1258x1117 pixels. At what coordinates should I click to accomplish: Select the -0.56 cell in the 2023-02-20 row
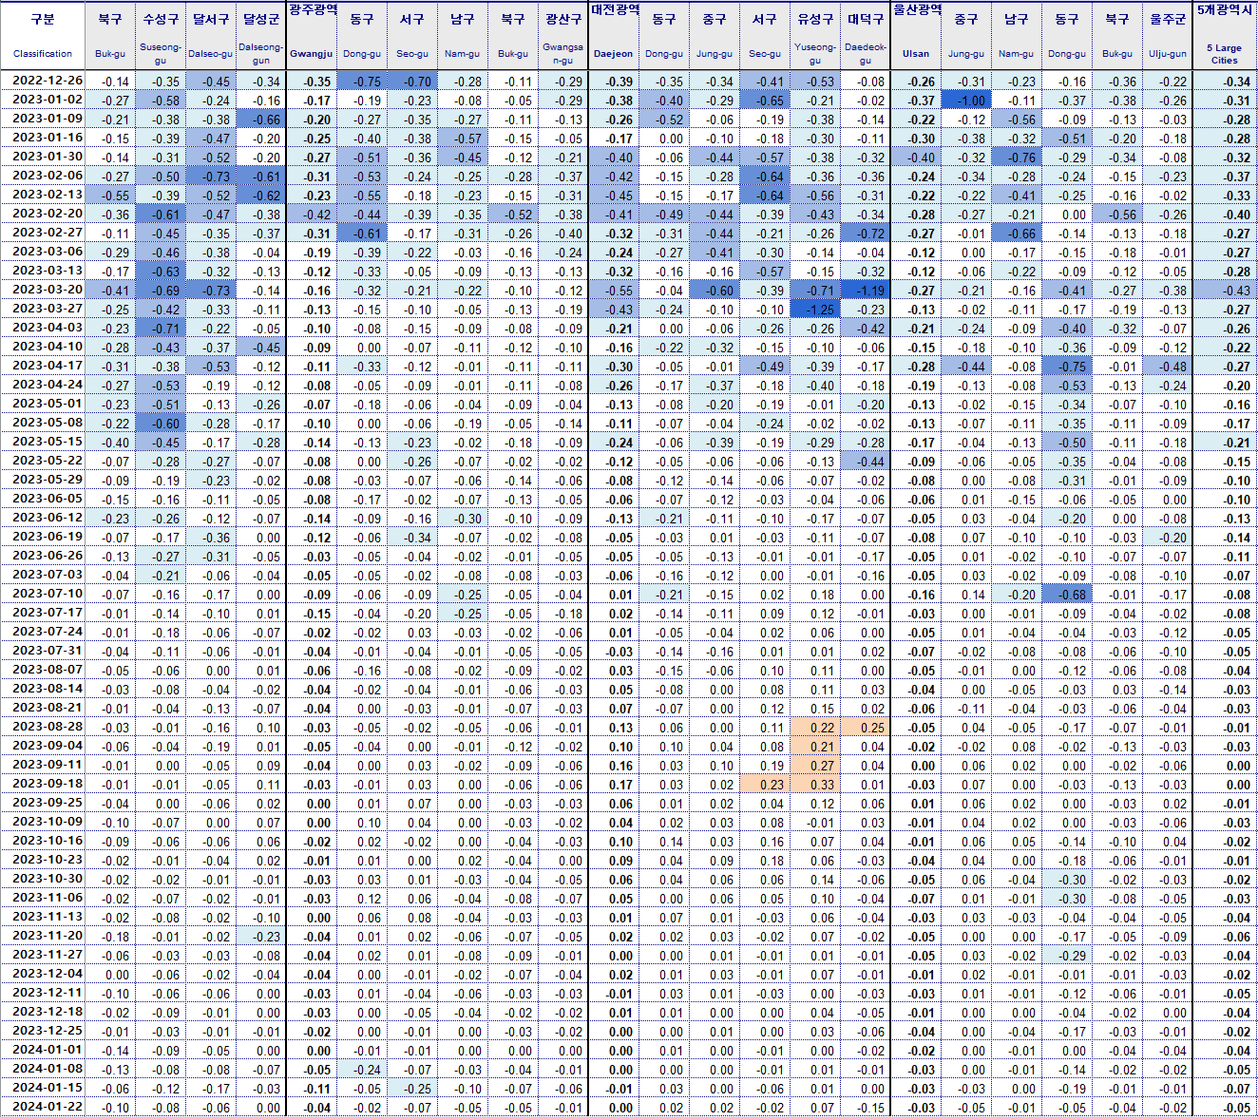[1116, 214]
